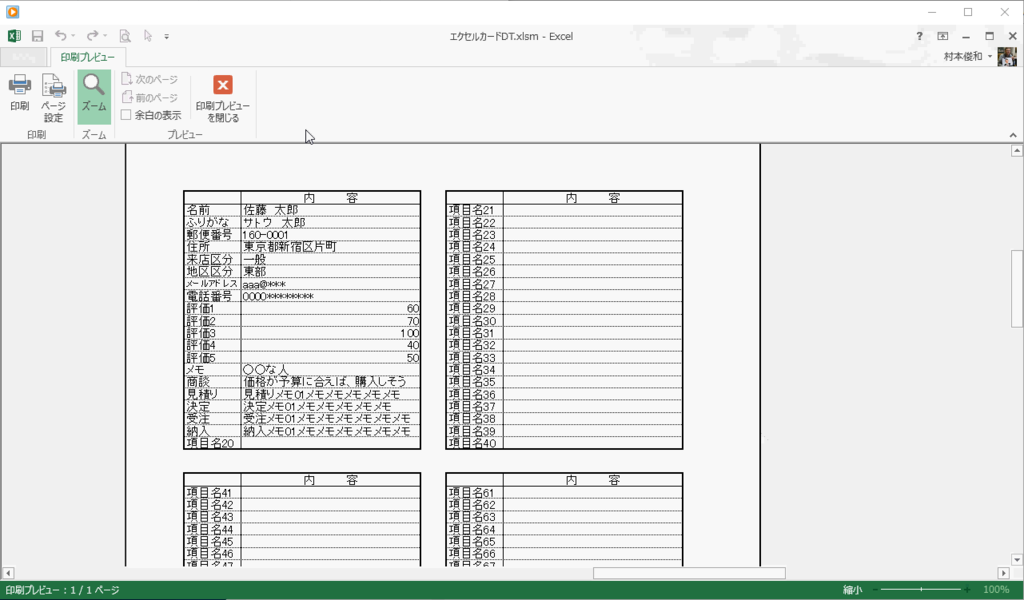The width and height of the screenshot is (1024, 600).
Task: Open Ribbon Display Options icon
Action: tap(942, 37)
